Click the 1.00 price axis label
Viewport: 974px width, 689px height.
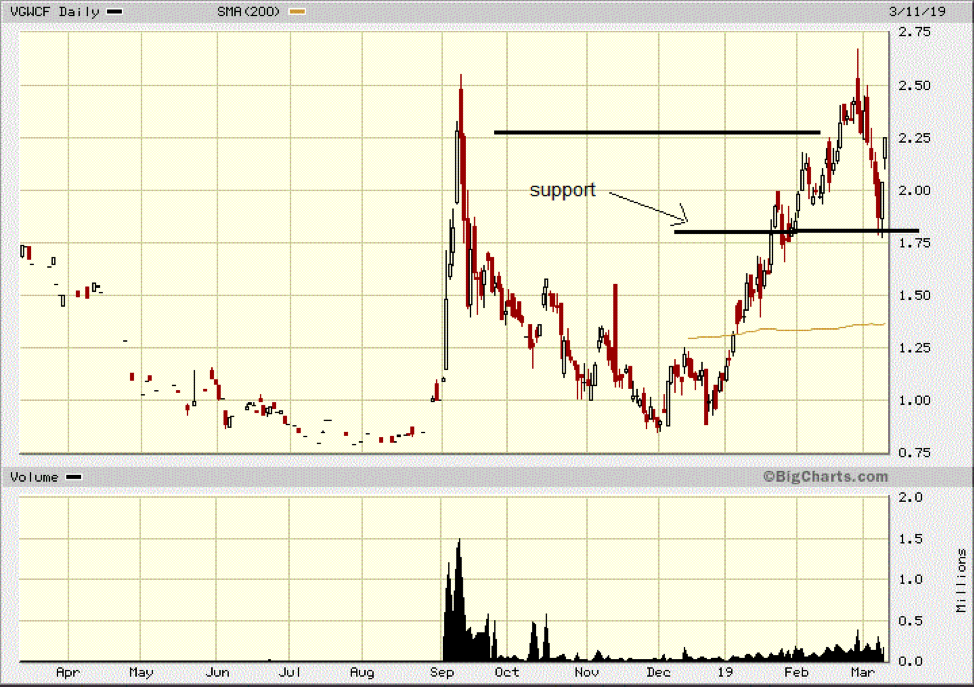click(x=914, y=401)
